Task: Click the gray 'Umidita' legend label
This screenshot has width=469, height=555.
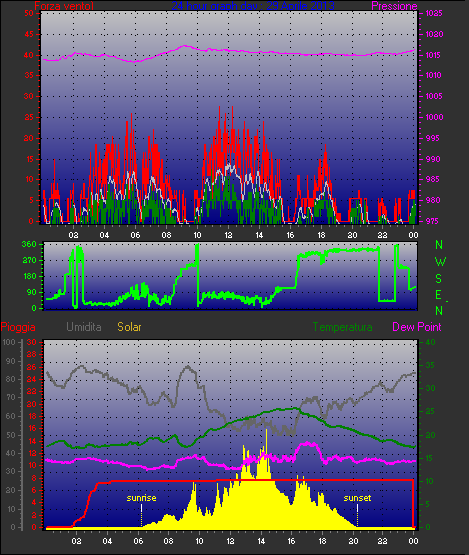Action: 84,327
